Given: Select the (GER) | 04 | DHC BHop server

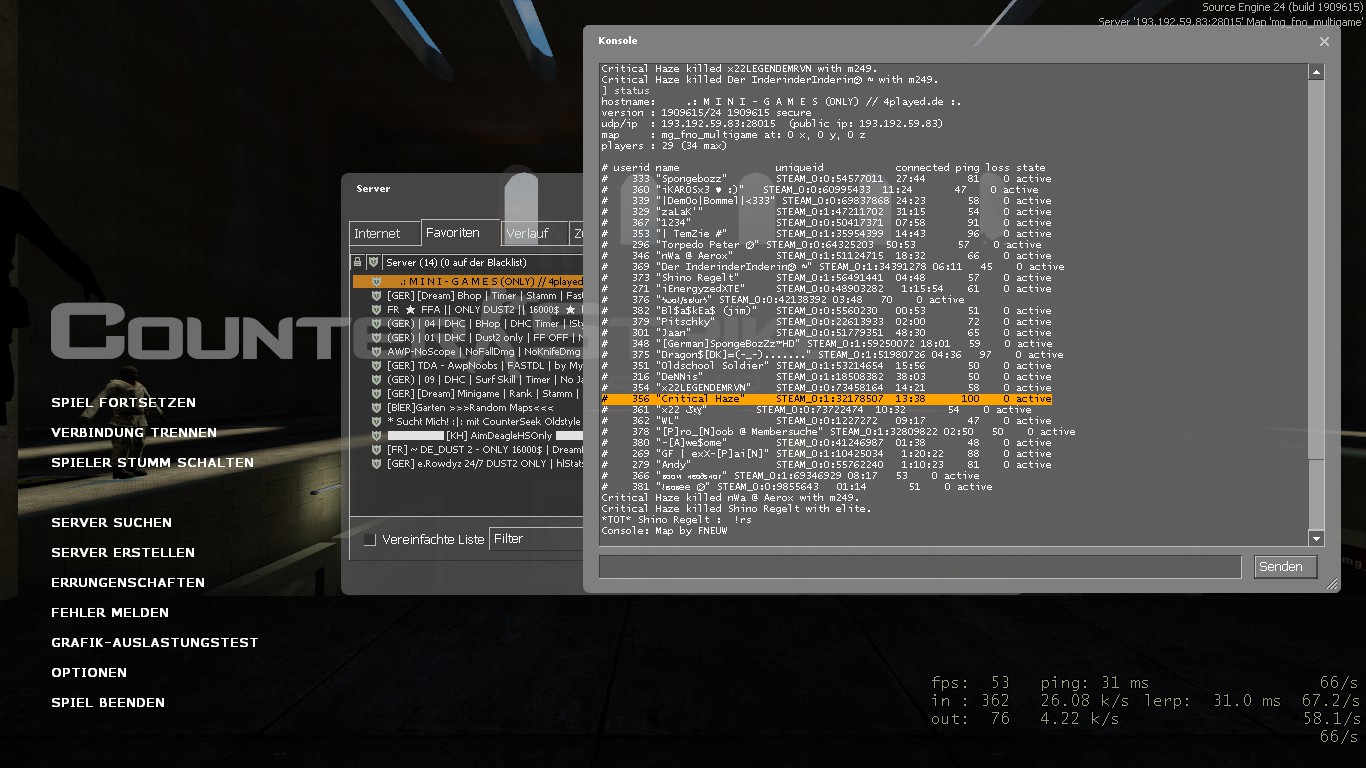Looking at the screenshot, I should pyautogui.click(x=468, y=324).
